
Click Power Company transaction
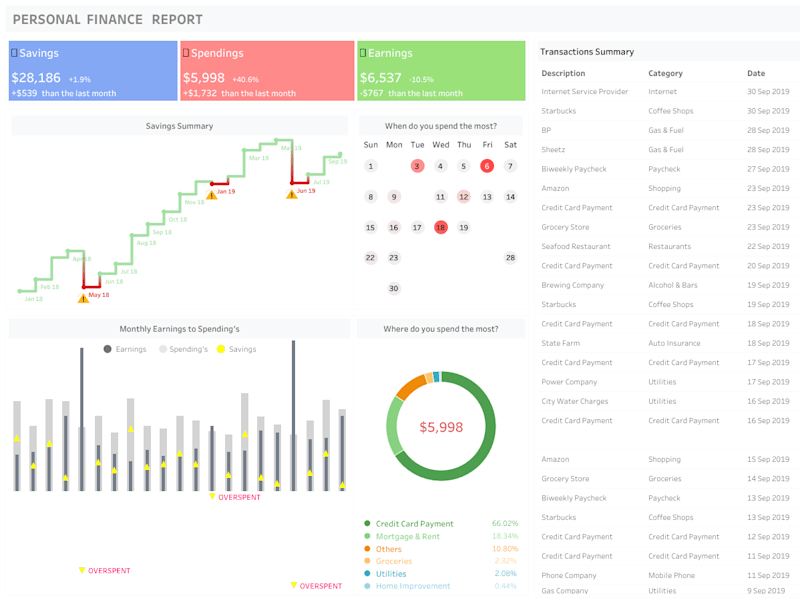[569, 382]
